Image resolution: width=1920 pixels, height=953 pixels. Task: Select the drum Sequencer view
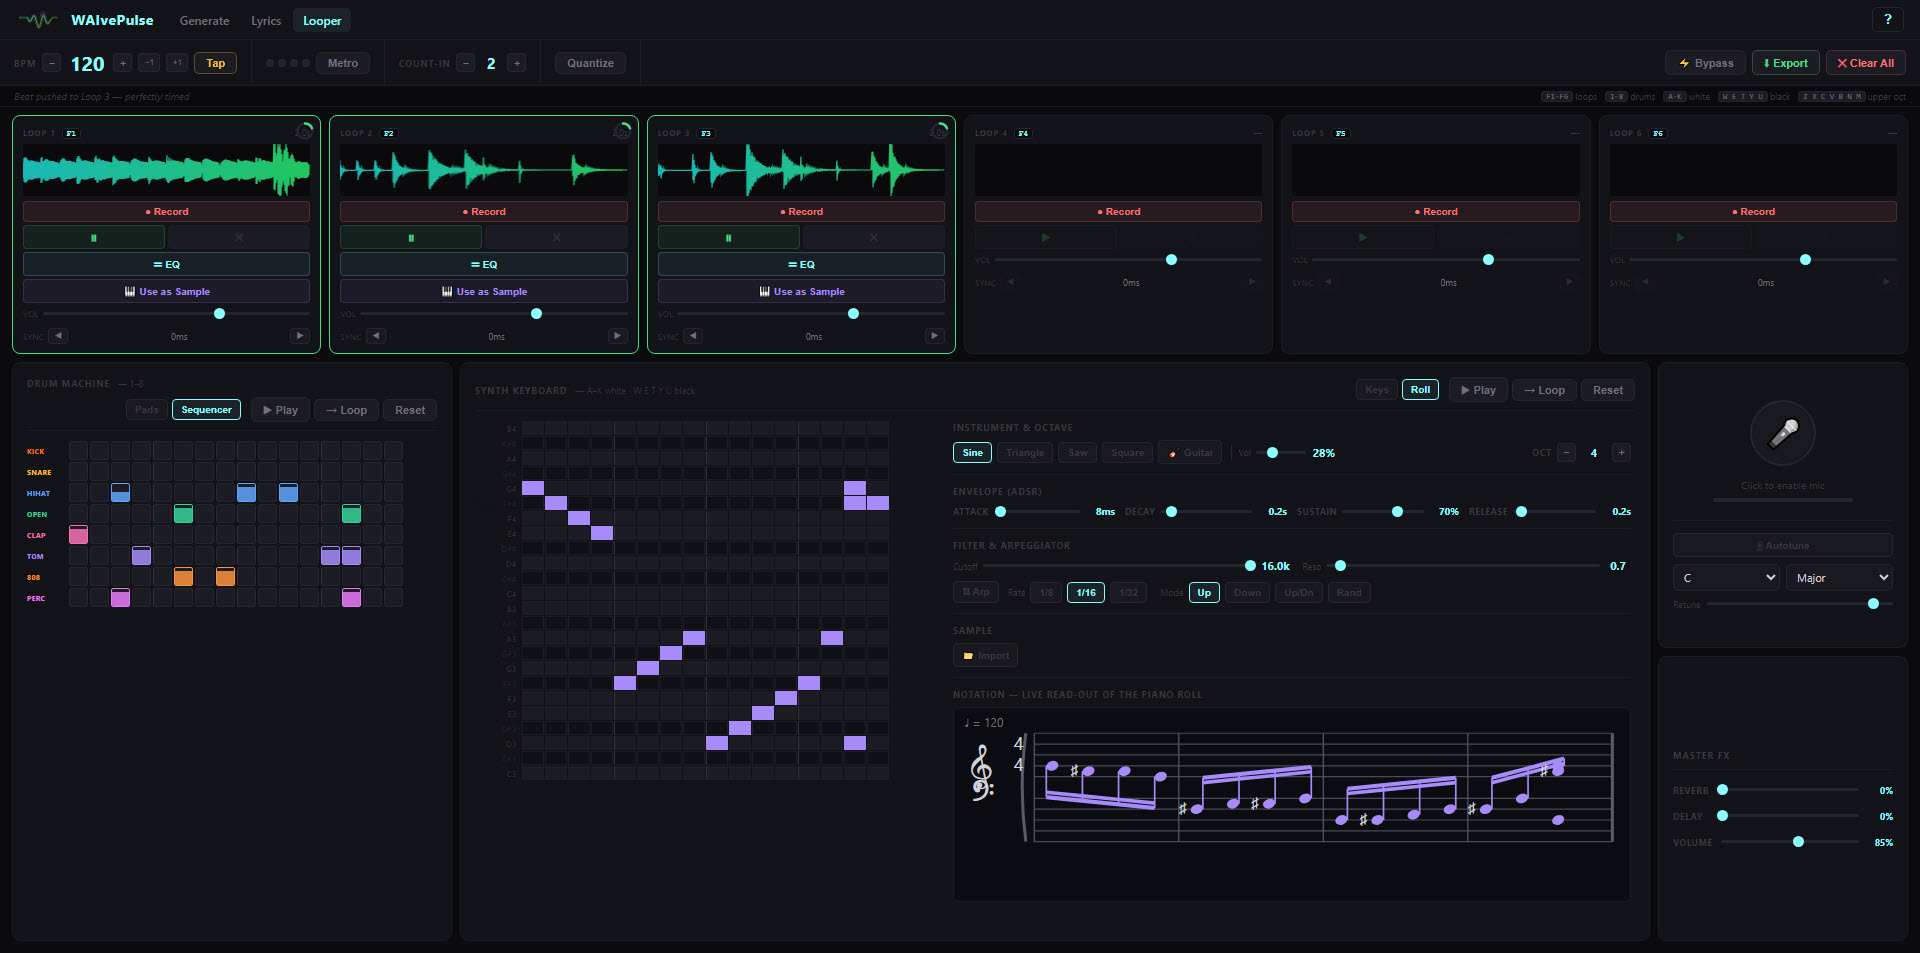point(207,410)
